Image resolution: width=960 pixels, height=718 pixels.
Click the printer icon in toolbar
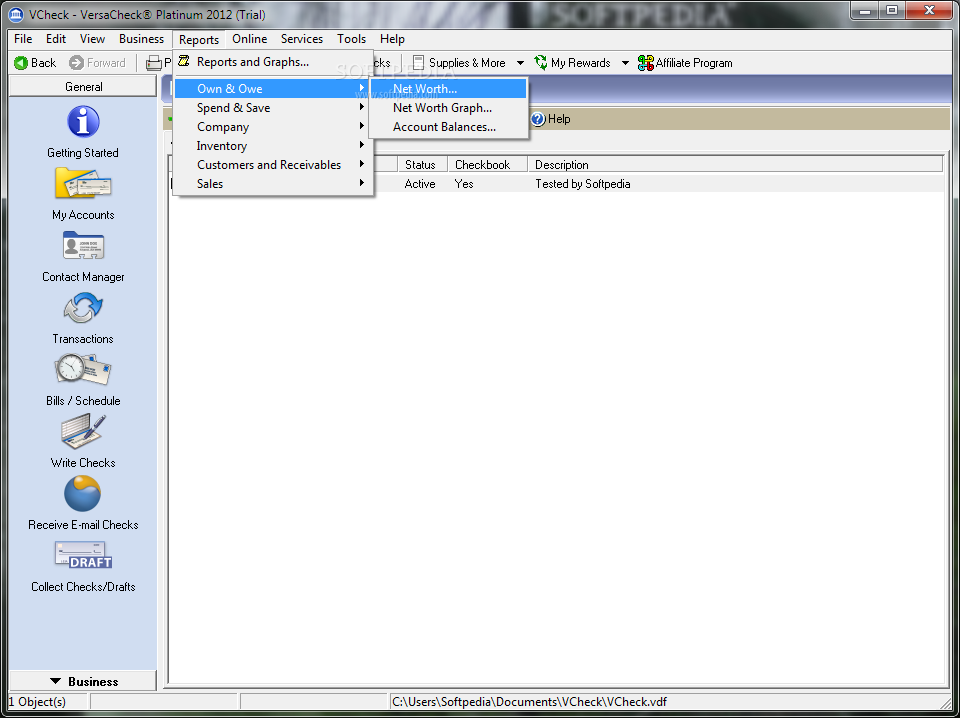(154, 62)
